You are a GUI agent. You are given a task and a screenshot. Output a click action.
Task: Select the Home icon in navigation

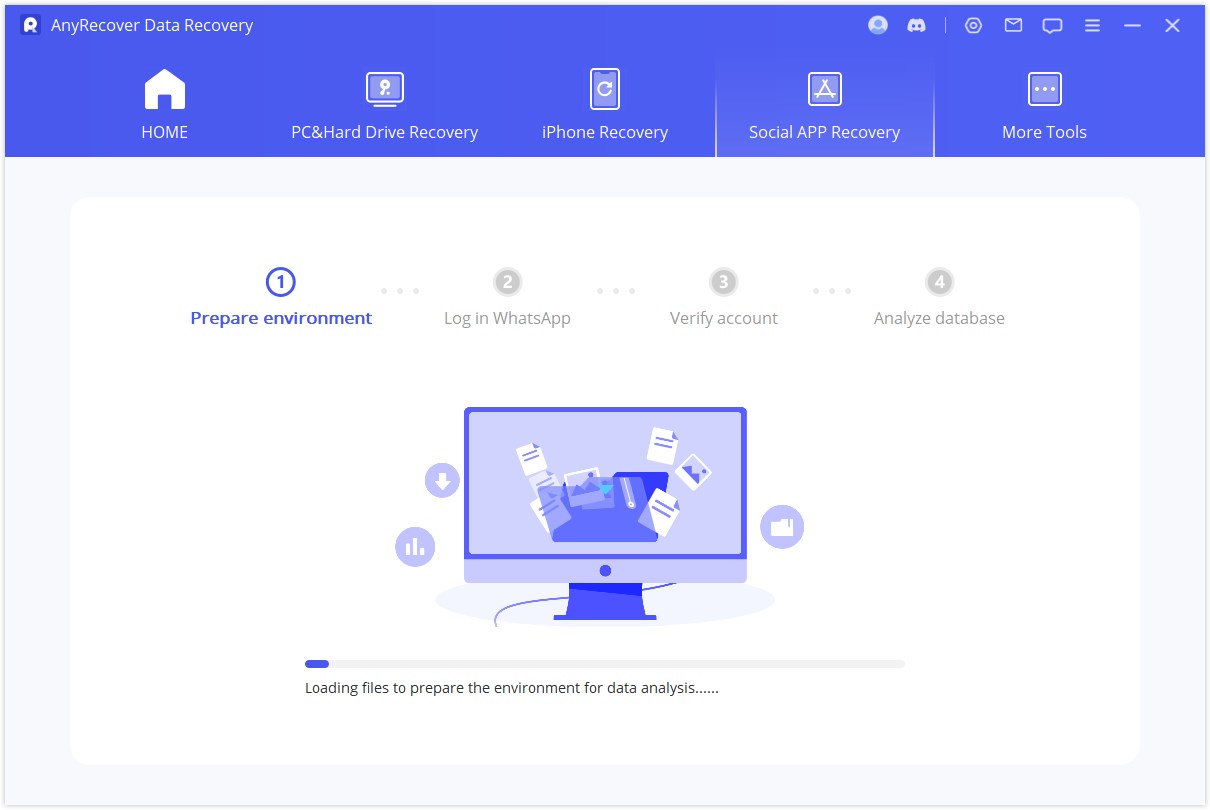coord(164,88)
